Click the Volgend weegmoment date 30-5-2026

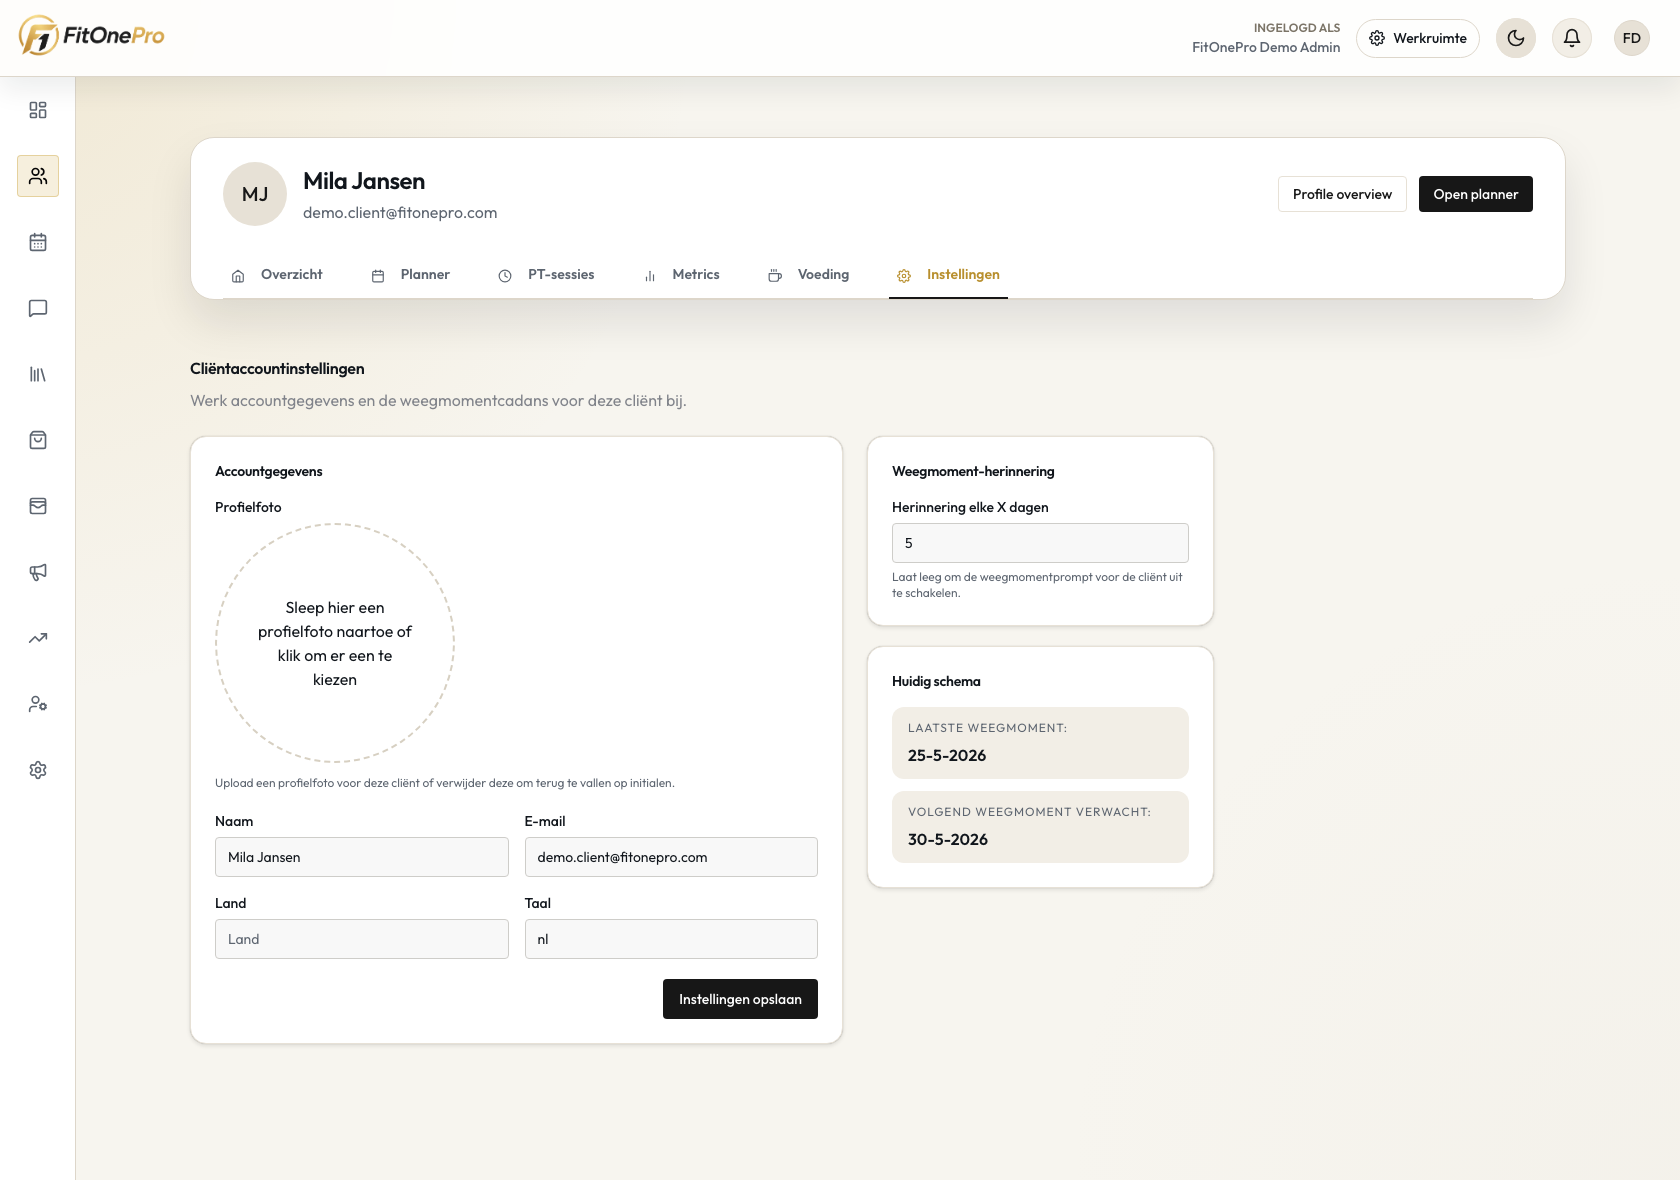coord(948,840)
